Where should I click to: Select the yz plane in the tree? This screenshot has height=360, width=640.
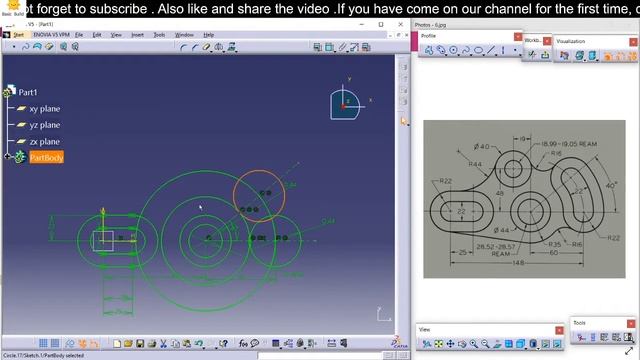point(44,125)
